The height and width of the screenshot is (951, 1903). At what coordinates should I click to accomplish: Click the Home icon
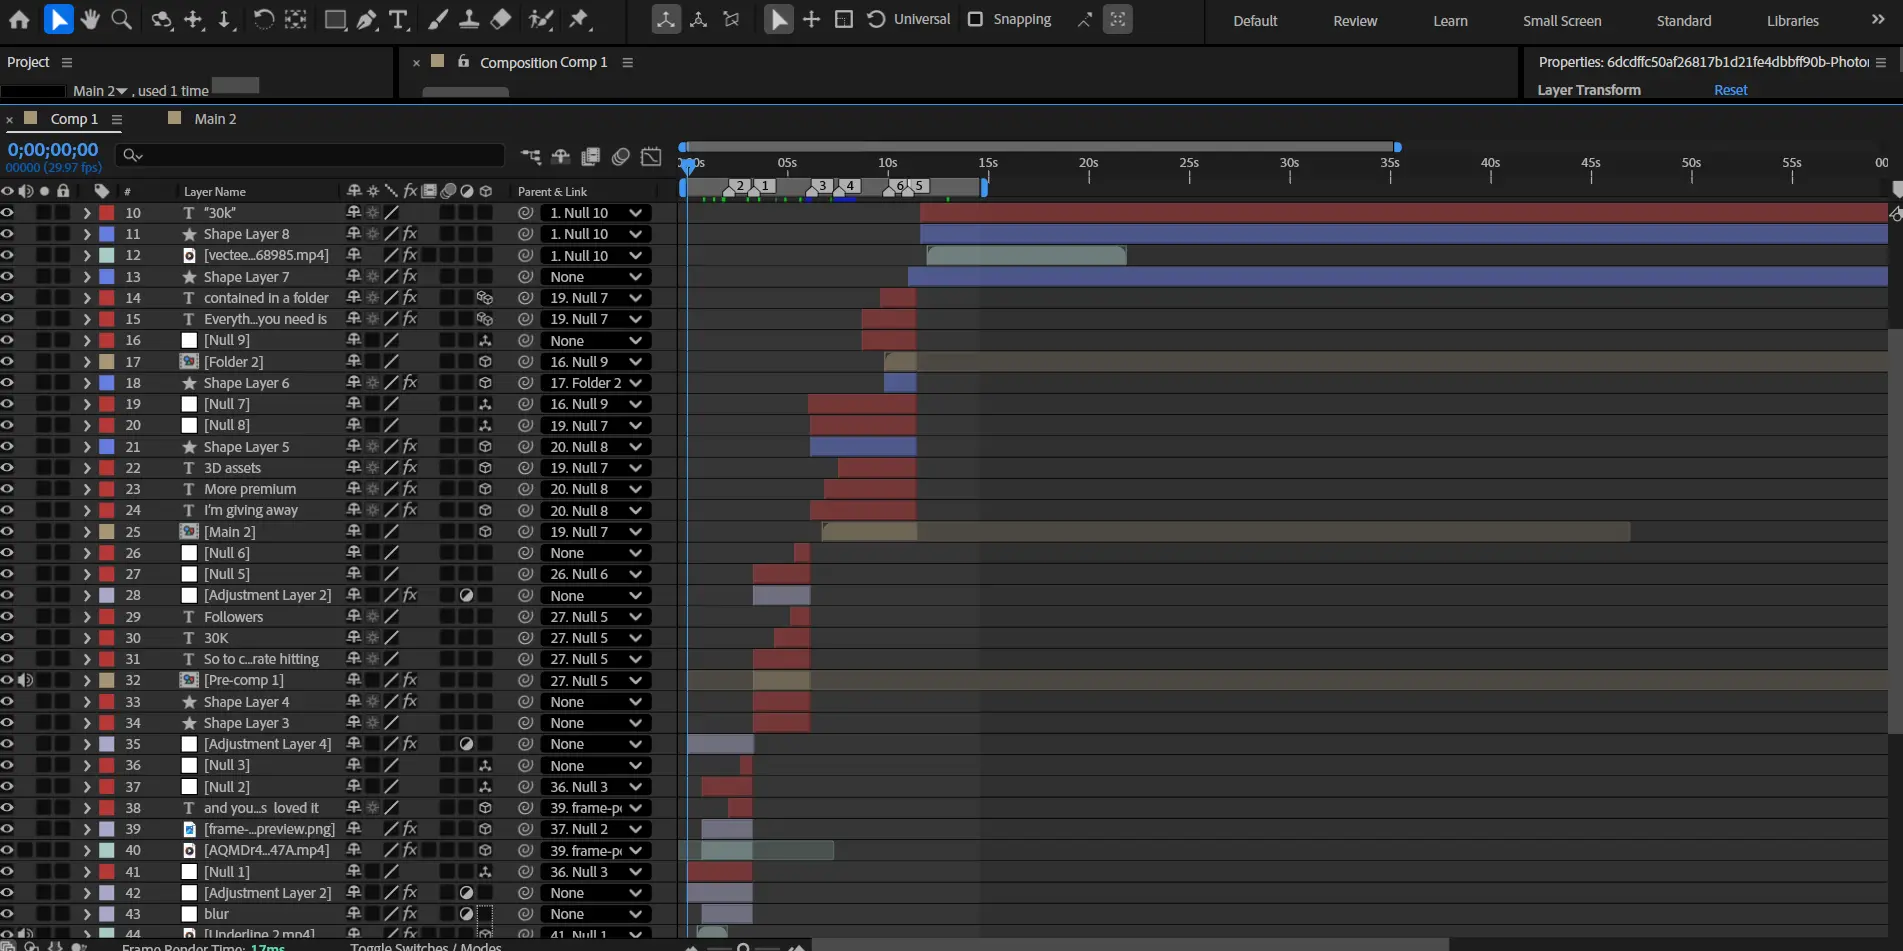pos(19,19)
